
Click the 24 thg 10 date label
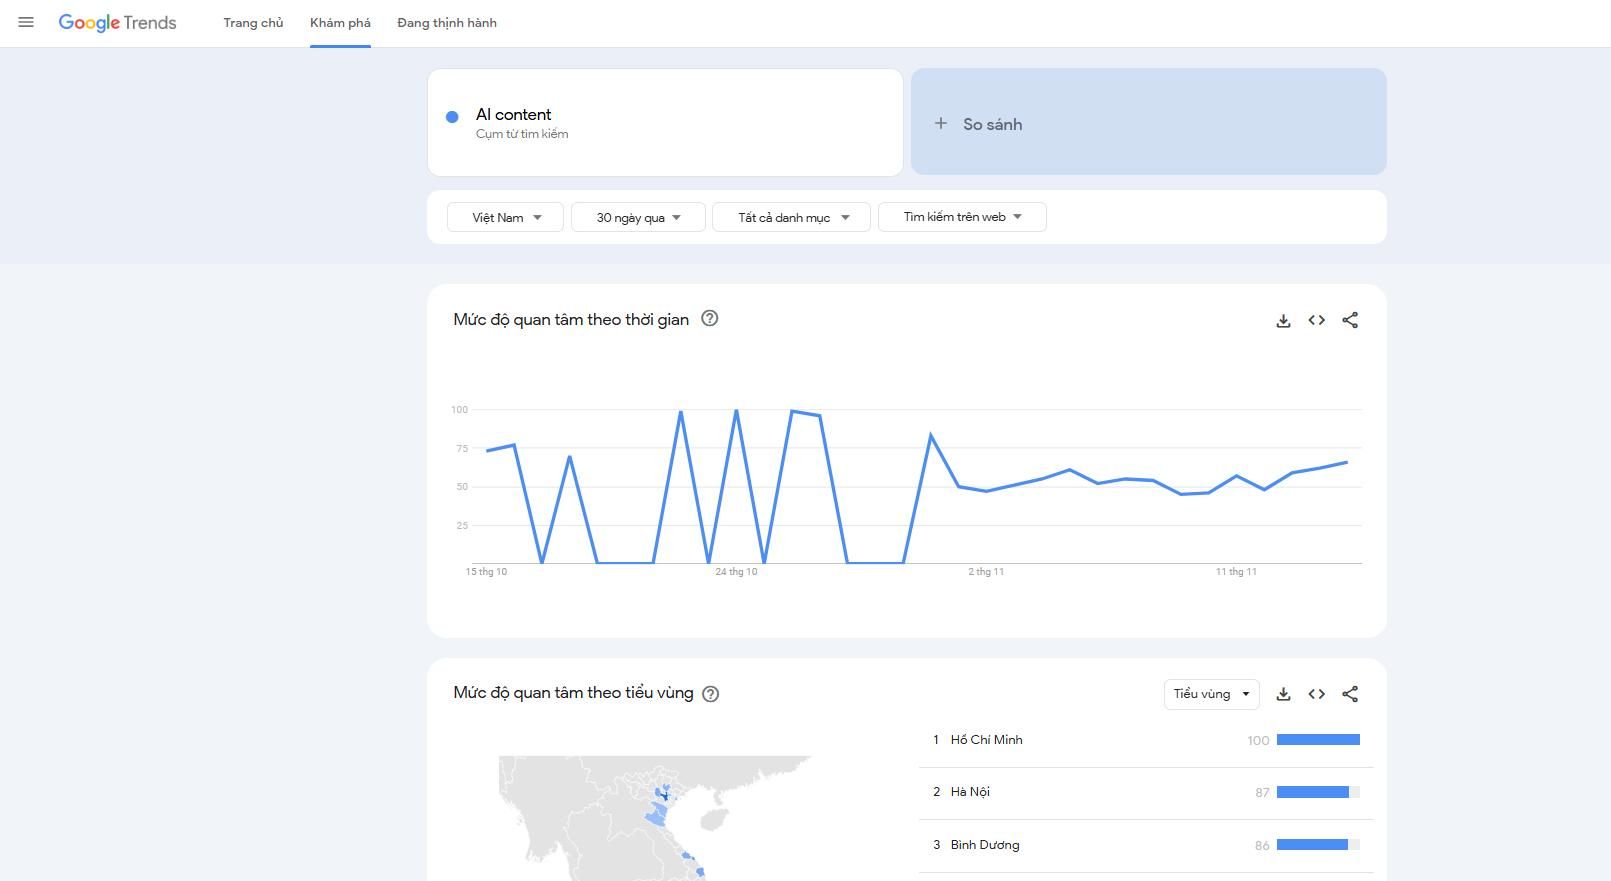[736, 572]
